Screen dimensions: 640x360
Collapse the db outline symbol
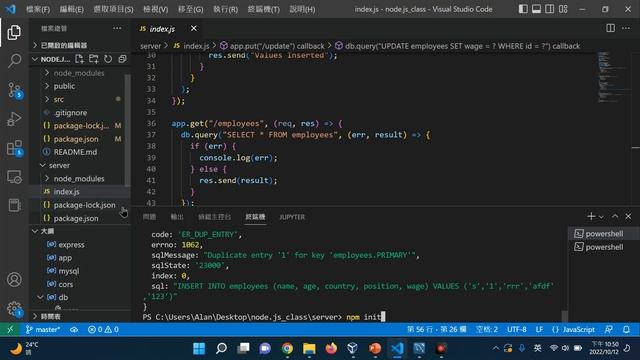click(40, 297)
